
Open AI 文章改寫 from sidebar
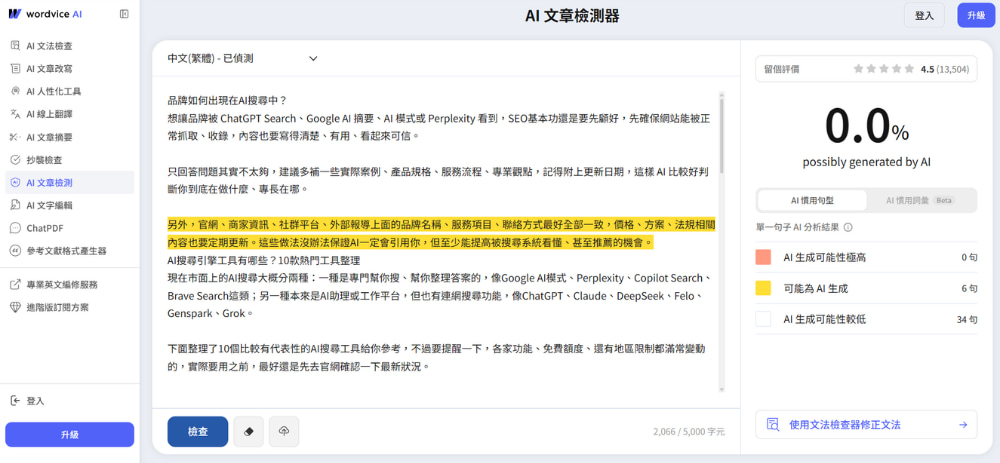(70, 68)
